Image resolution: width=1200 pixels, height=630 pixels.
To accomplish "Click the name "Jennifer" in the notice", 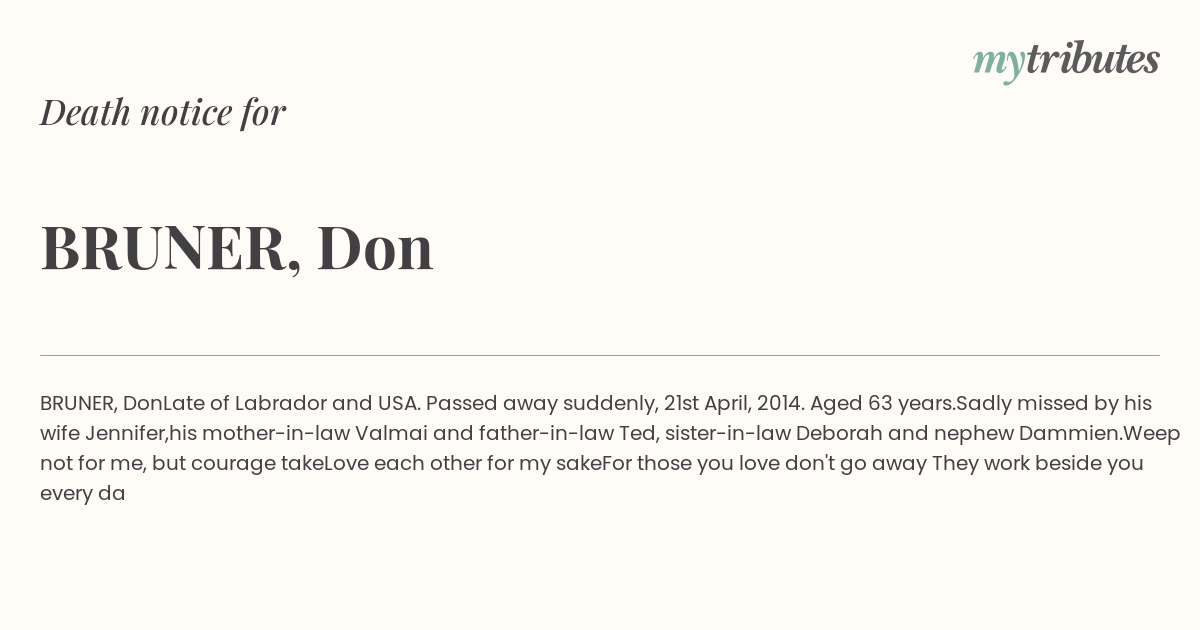I will point(125,434).
